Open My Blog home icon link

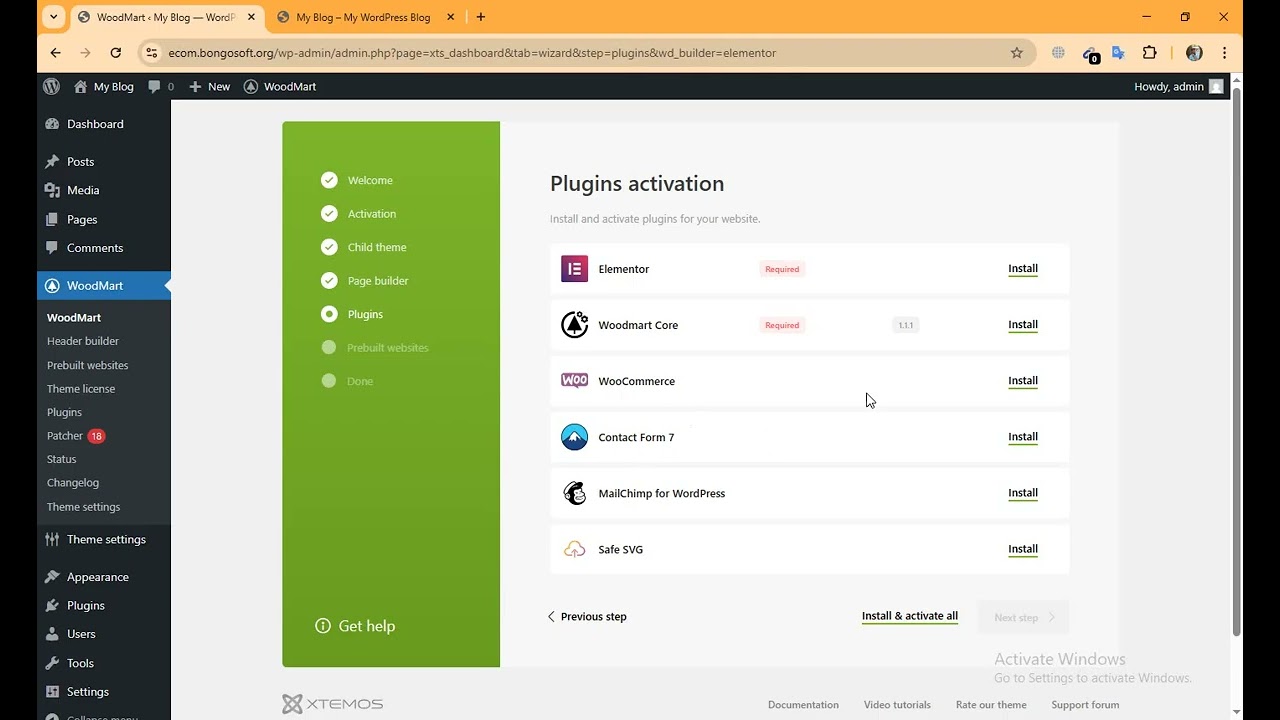click(x=103, y=87)
